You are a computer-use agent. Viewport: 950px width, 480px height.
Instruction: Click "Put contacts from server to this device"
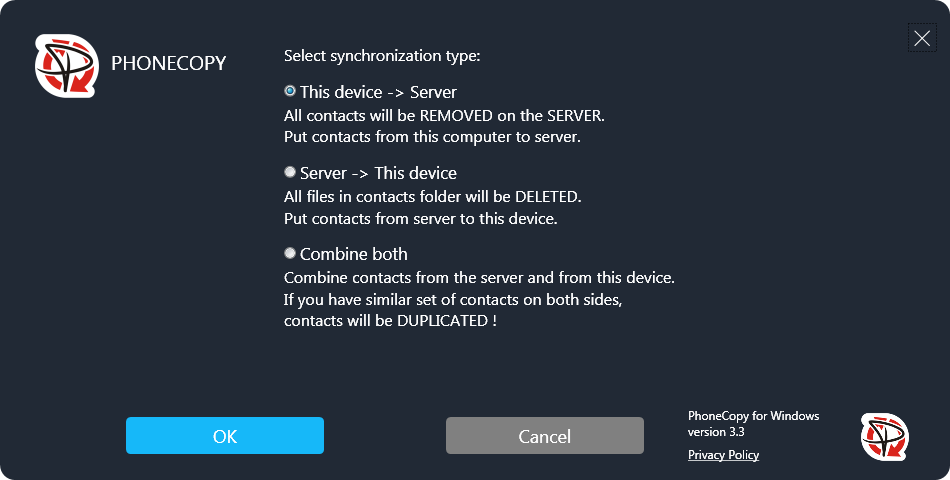click(x=420, y=217)
